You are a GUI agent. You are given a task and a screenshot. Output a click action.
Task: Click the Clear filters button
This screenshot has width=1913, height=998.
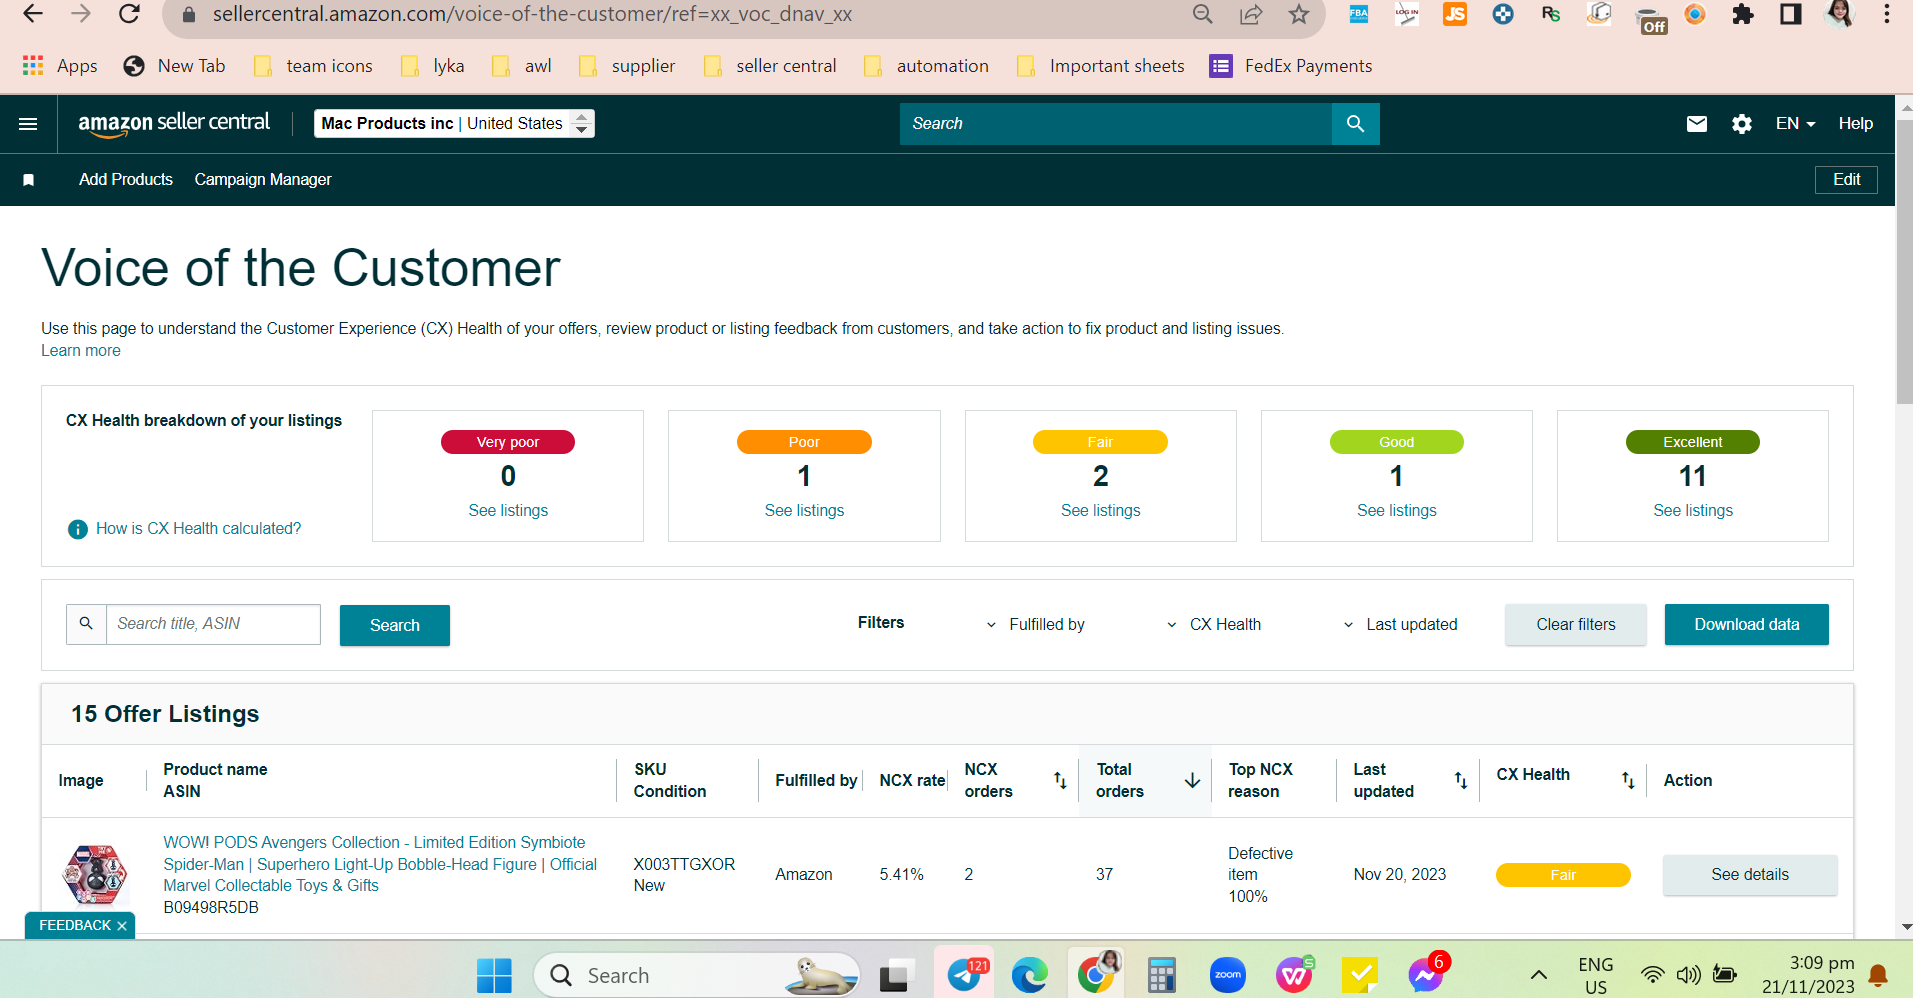click(x=1576, y=625)
